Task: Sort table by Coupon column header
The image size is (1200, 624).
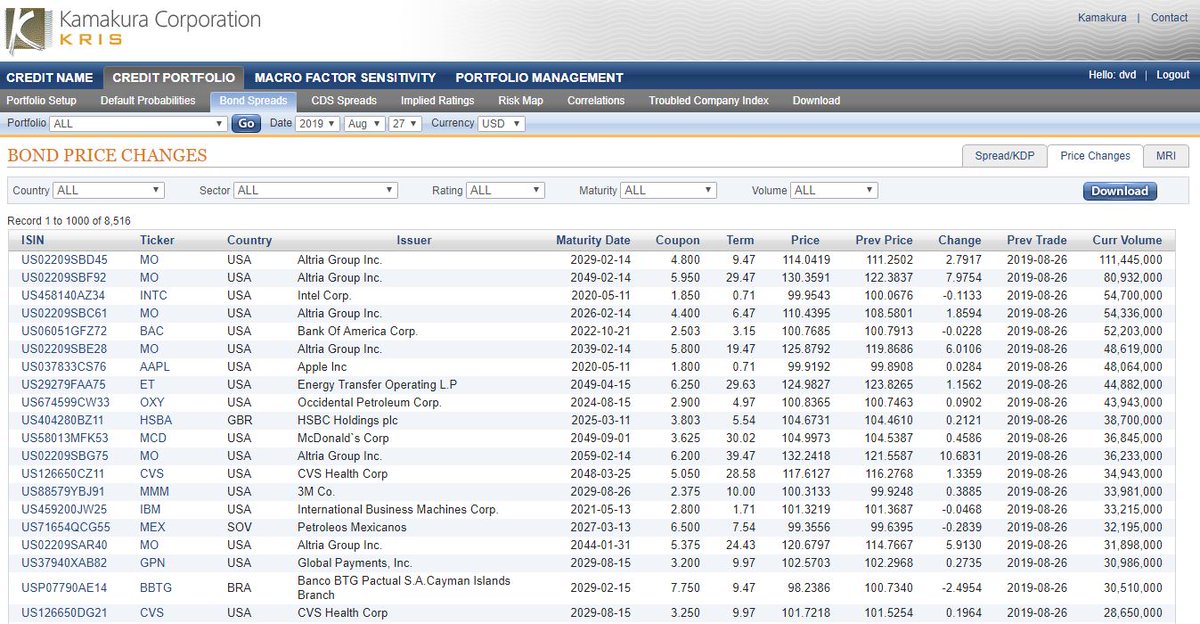Action: click(x=678, y=240)
